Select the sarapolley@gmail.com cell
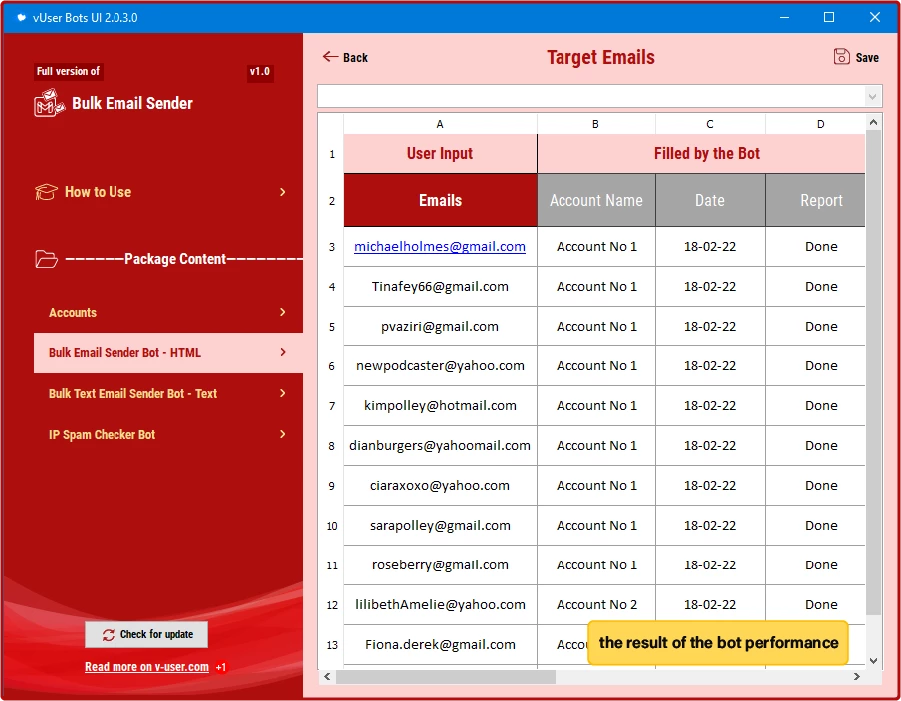 pos(440,526)
